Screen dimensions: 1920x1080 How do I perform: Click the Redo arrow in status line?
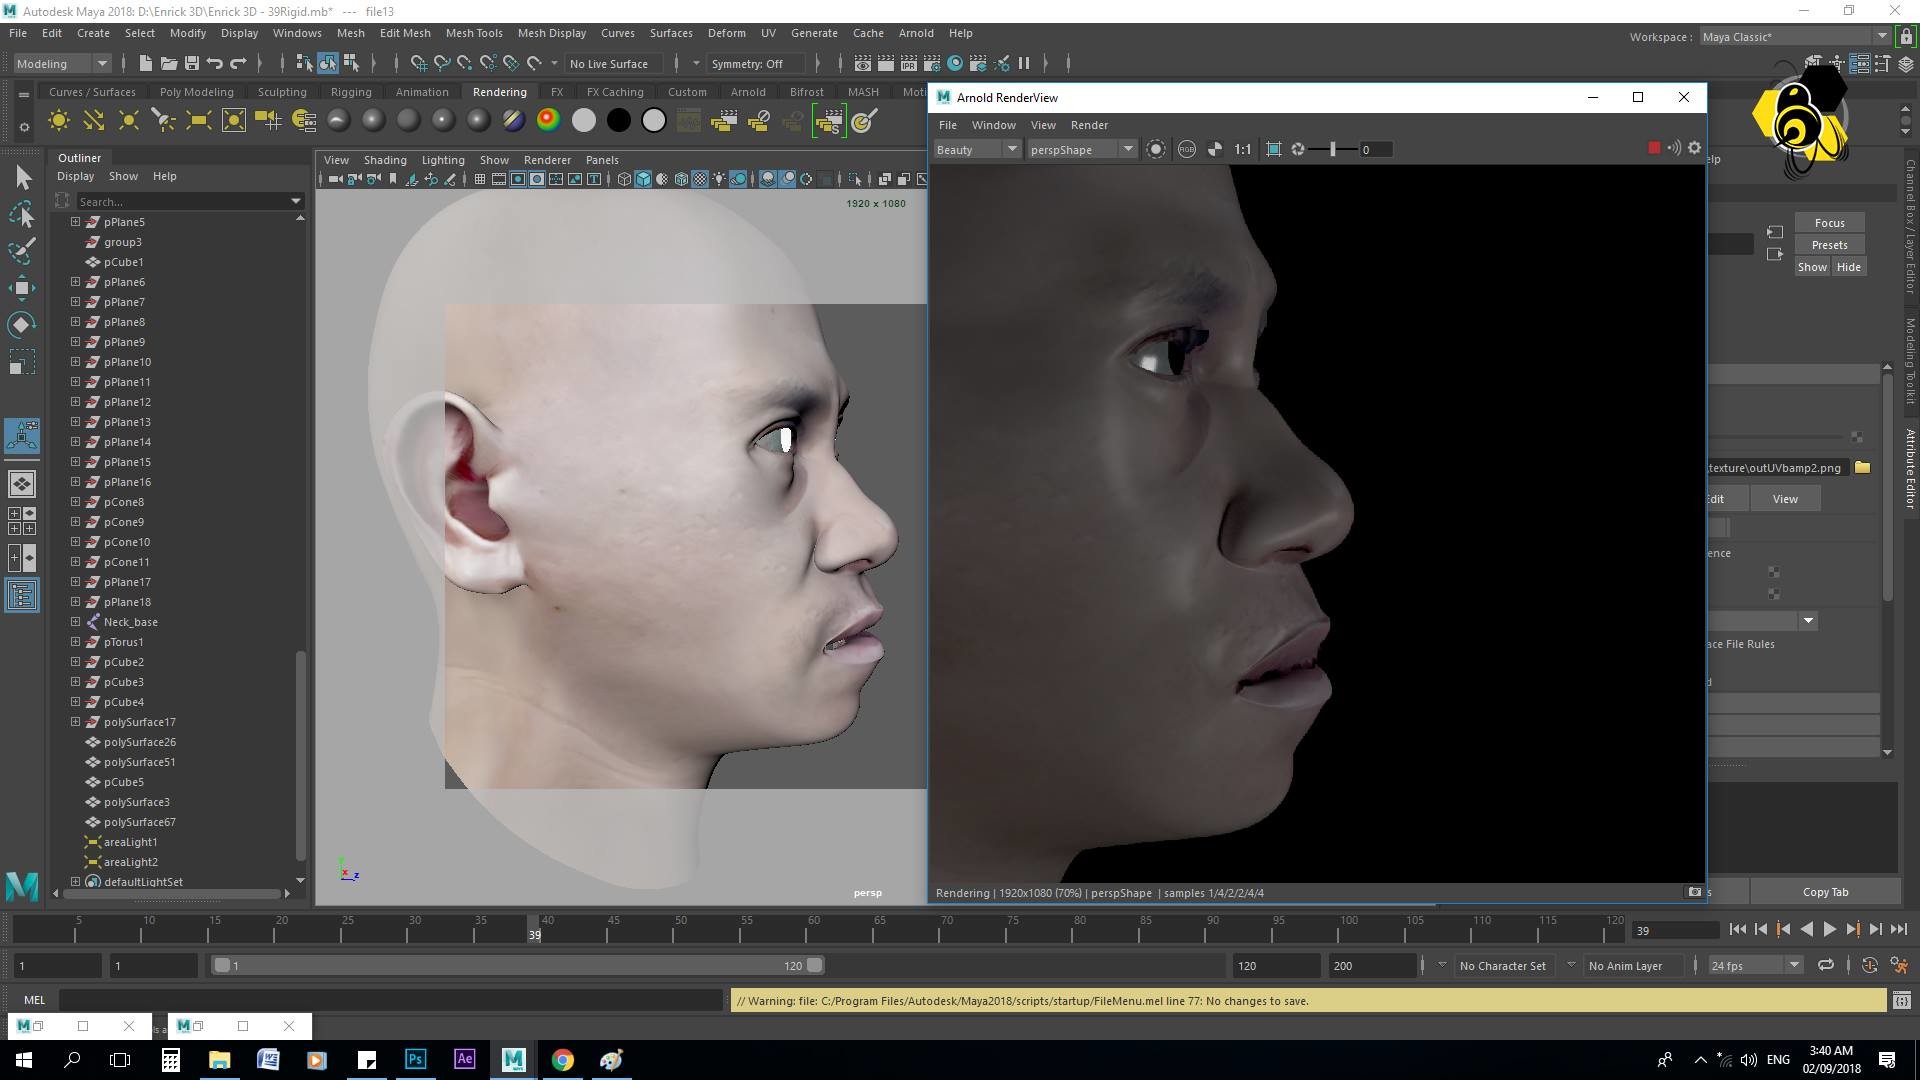[x=238, y=63]
